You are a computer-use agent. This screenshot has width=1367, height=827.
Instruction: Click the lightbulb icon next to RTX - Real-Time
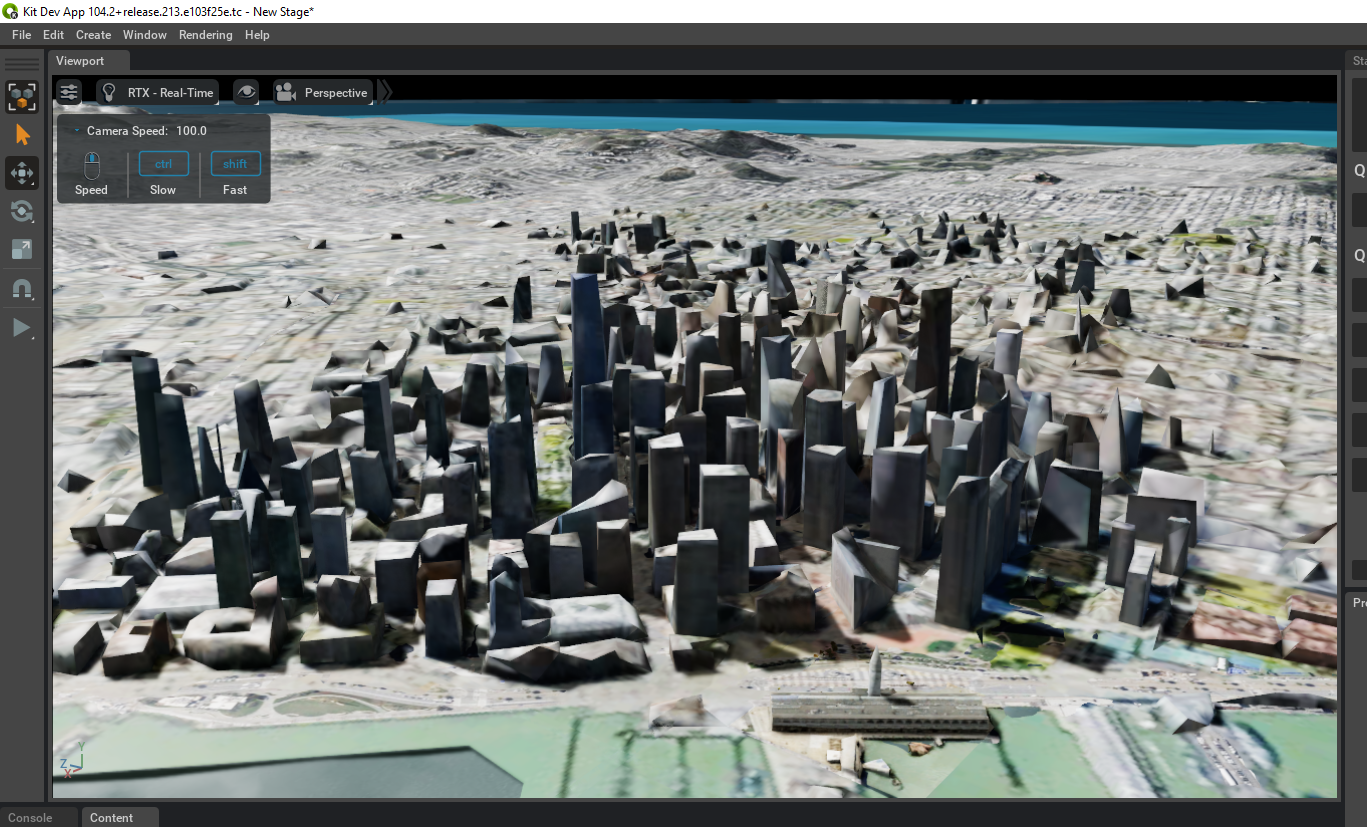[x=109, y=91]
